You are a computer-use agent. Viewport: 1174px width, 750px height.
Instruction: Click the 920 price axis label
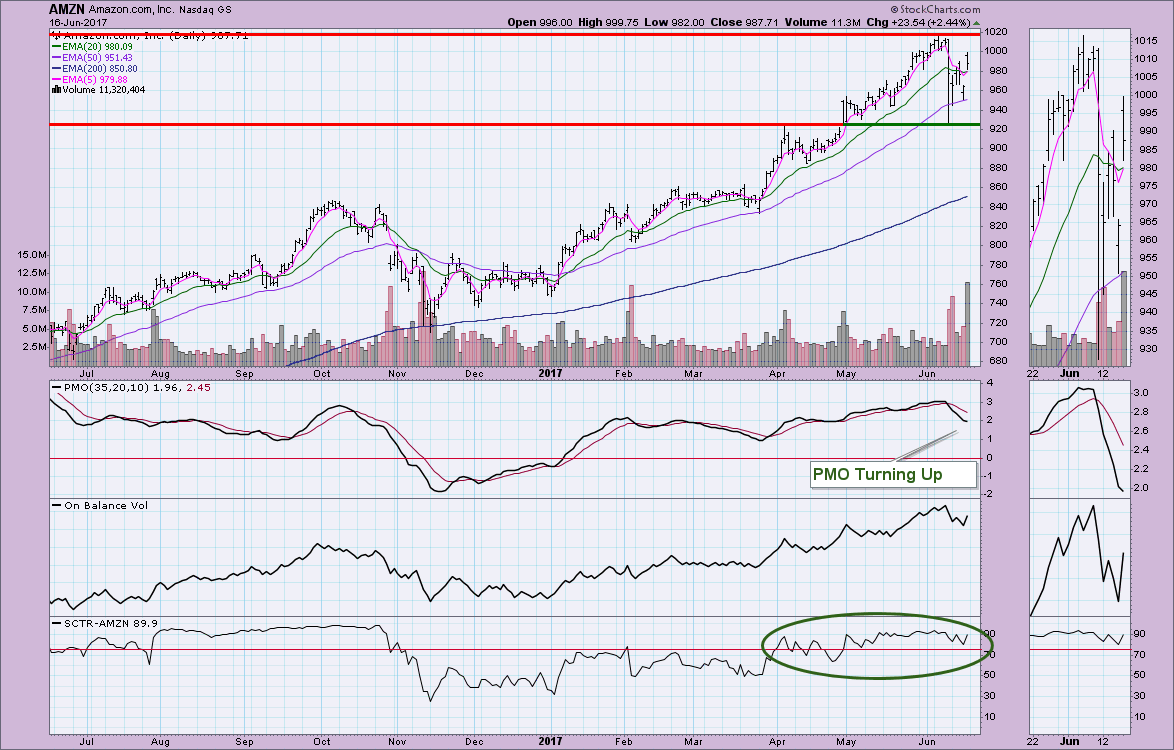[x=996, y=129]
